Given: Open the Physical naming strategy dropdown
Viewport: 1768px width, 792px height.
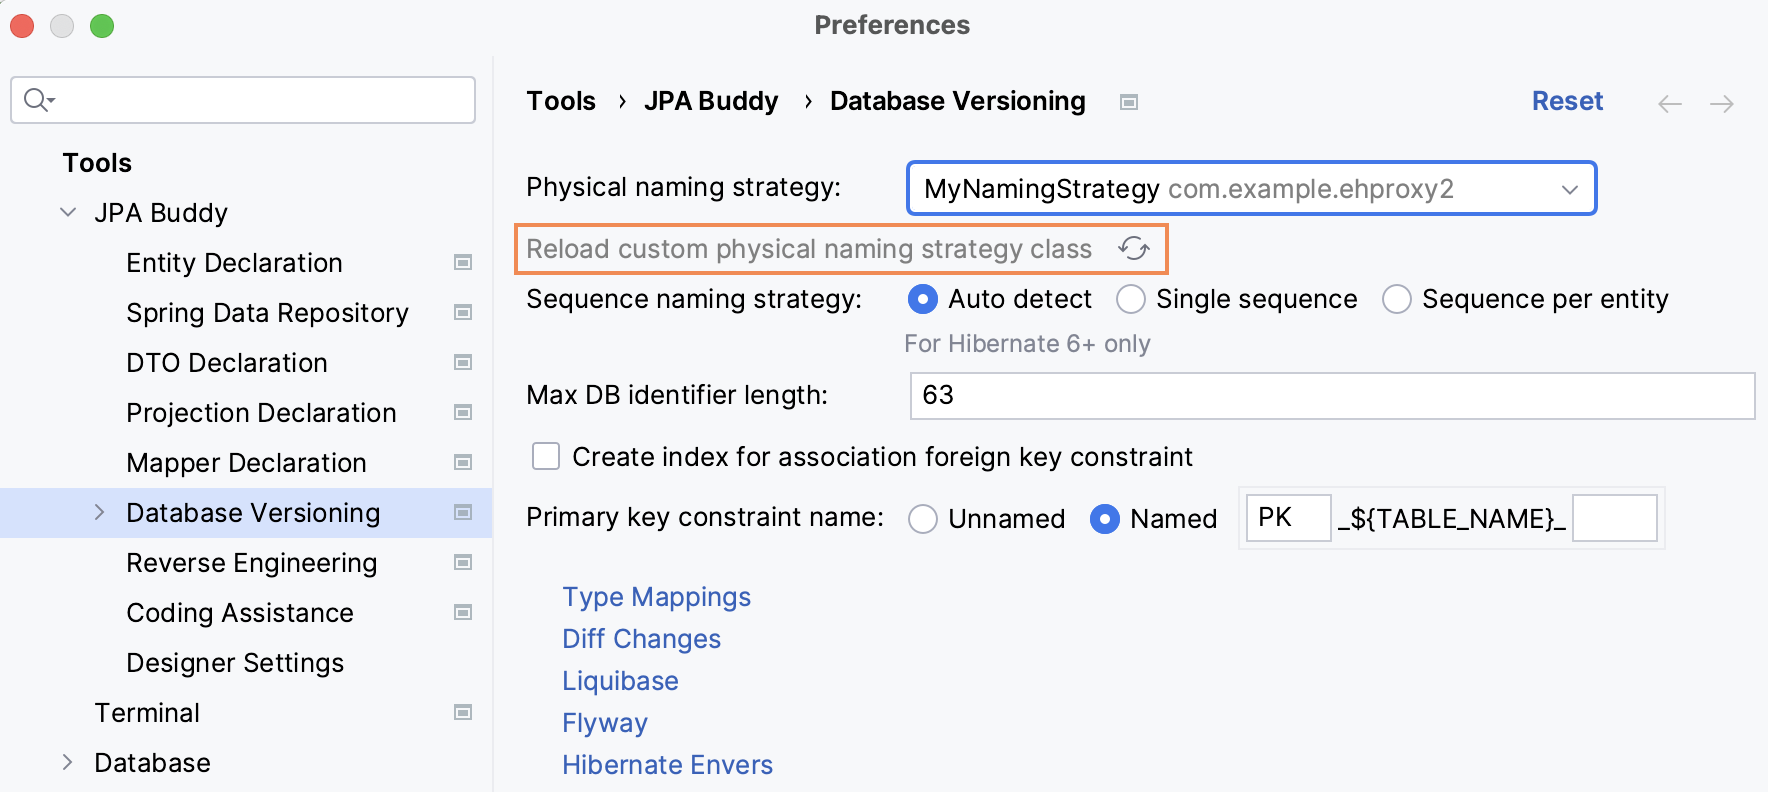Looking at the screenshot, I should click(x=1251, y=188).
